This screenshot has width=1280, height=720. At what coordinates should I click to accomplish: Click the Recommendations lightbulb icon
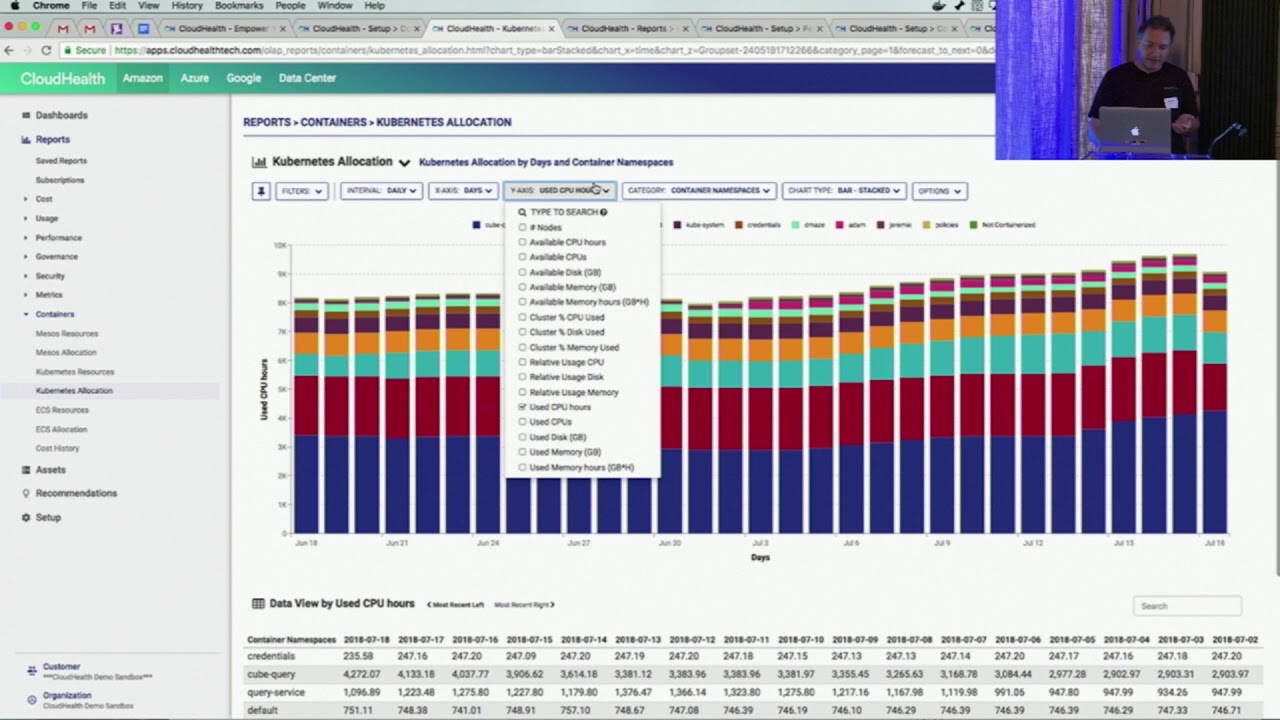pos(26,493)
